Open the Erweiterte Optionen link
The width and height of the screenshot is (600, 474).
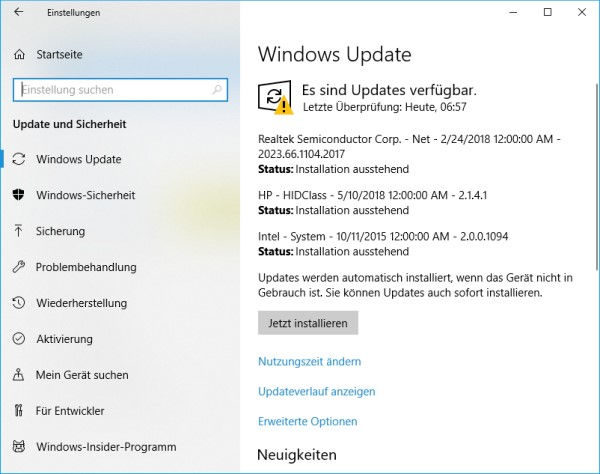click(x=308, y=421)
